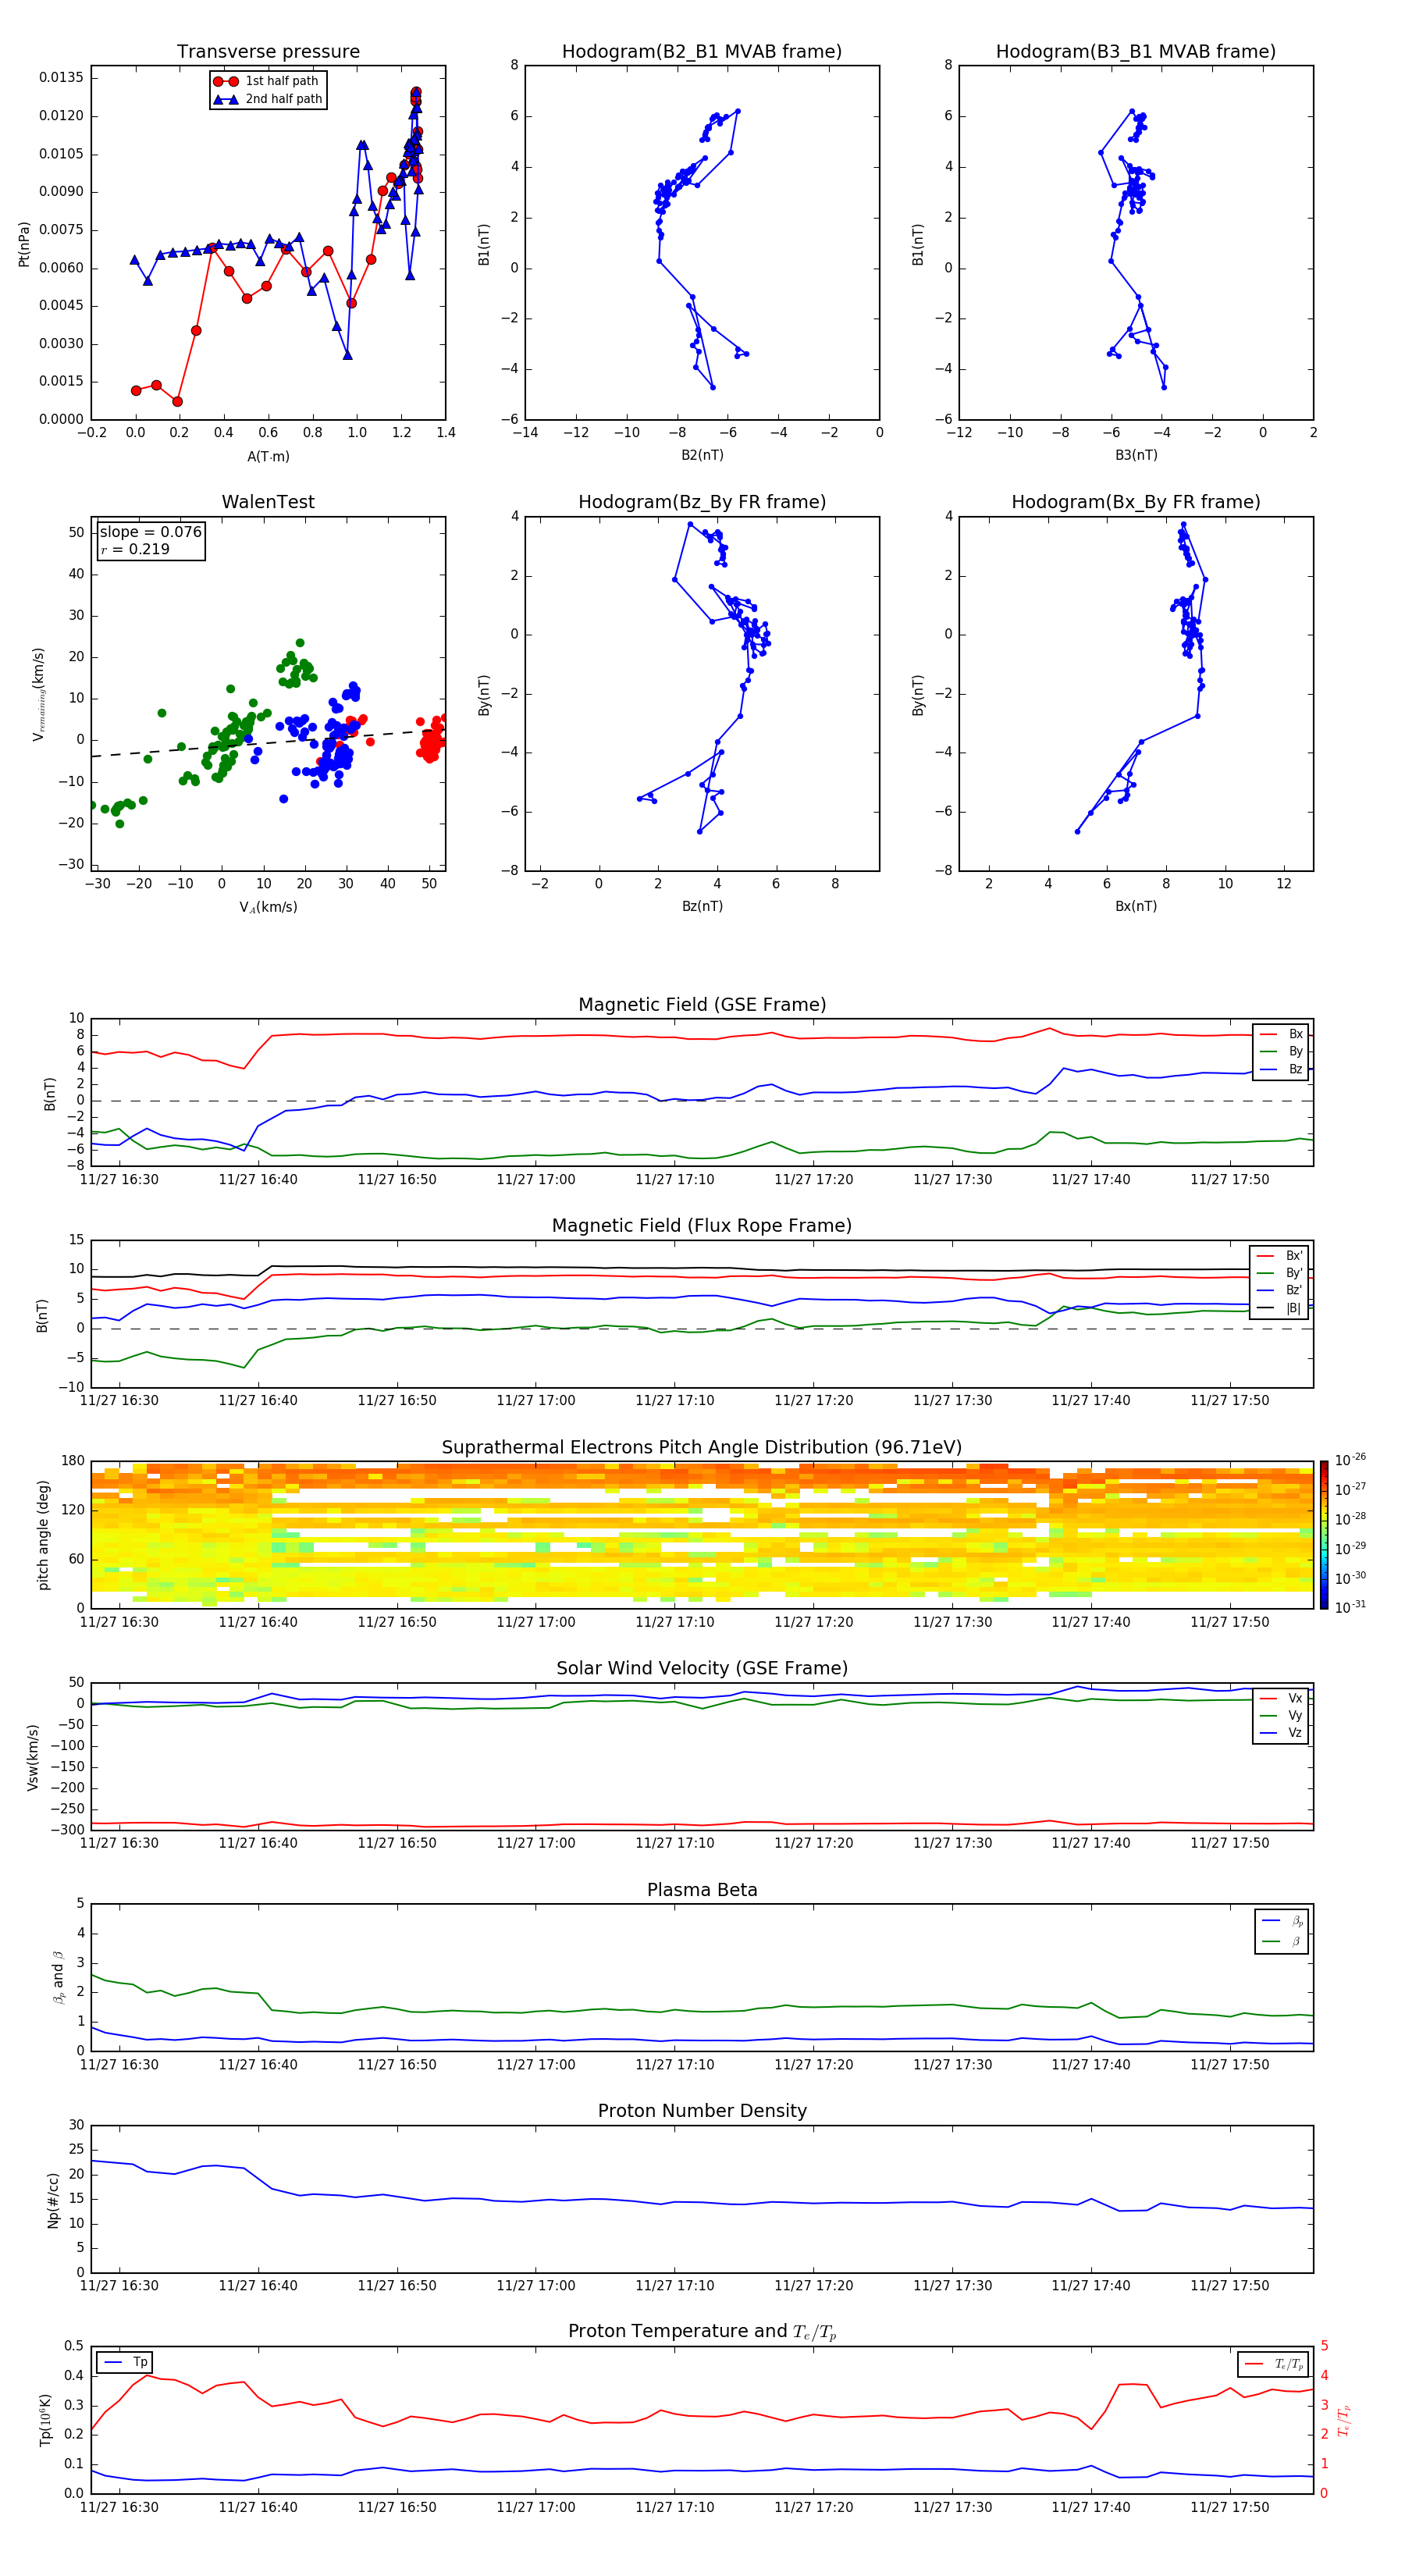Select the Tp legend entry

pyautogui.click(x=125, y=2362)
